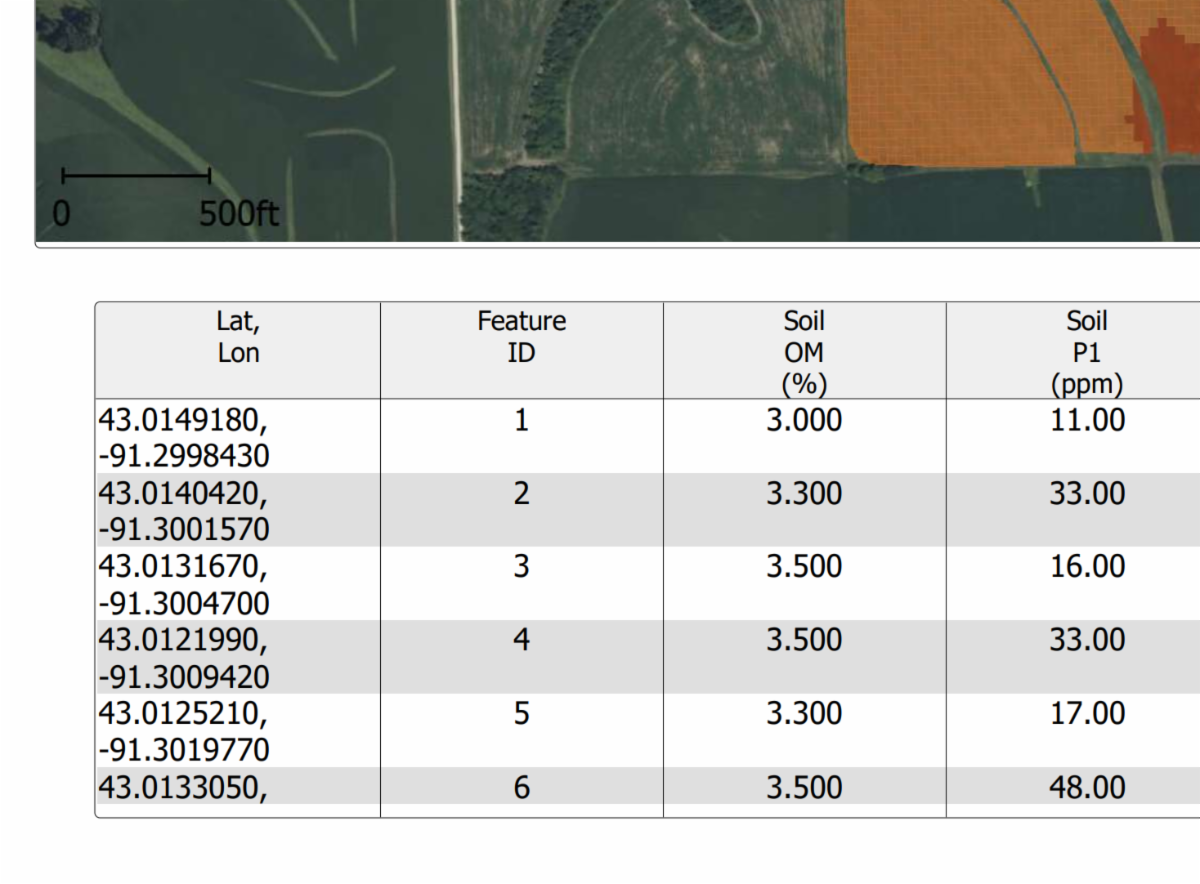This screenshot has width=1200, height=884.
Task: Select coordinates cell 43.0121990, -91.3009420
Action: (x=184, y=658)
